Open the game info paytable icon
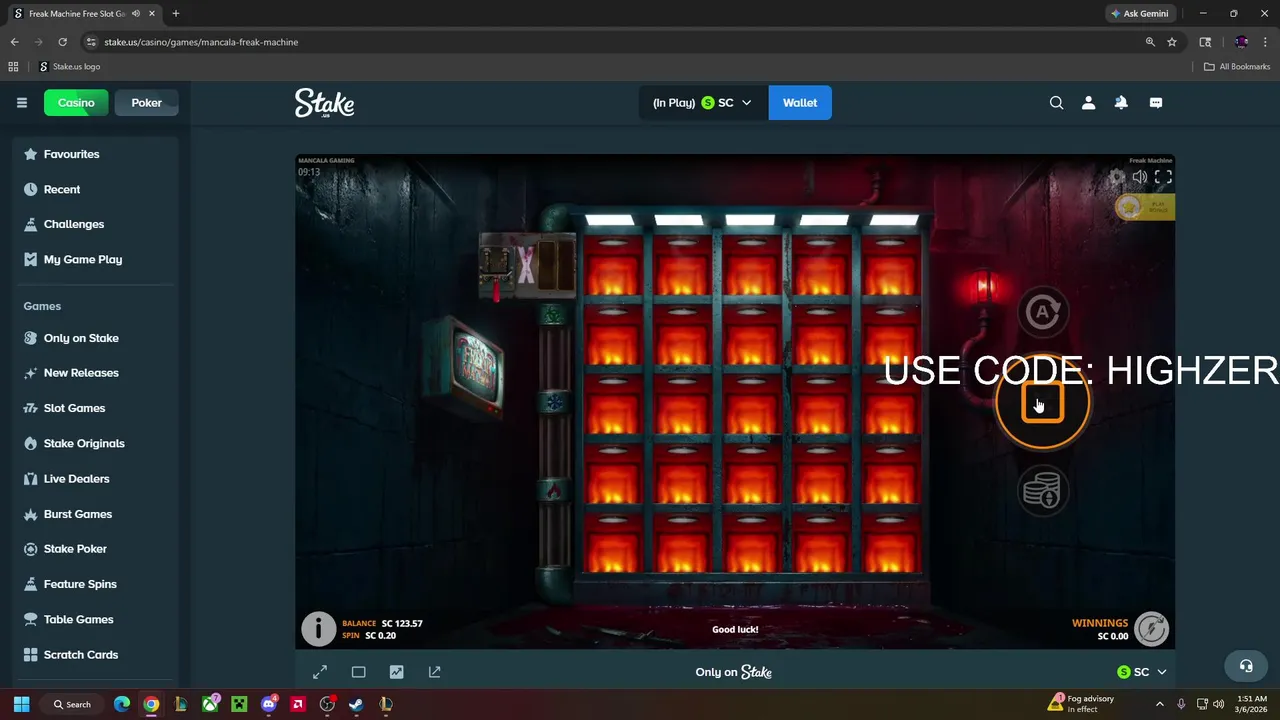Screen dimensions: 1280x720 pos(319,629)
